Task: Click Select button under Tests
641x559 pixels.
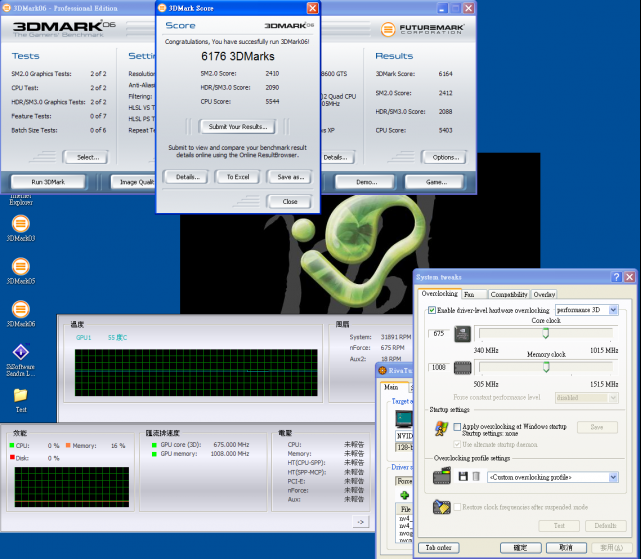Action: (x=85, y=157)
